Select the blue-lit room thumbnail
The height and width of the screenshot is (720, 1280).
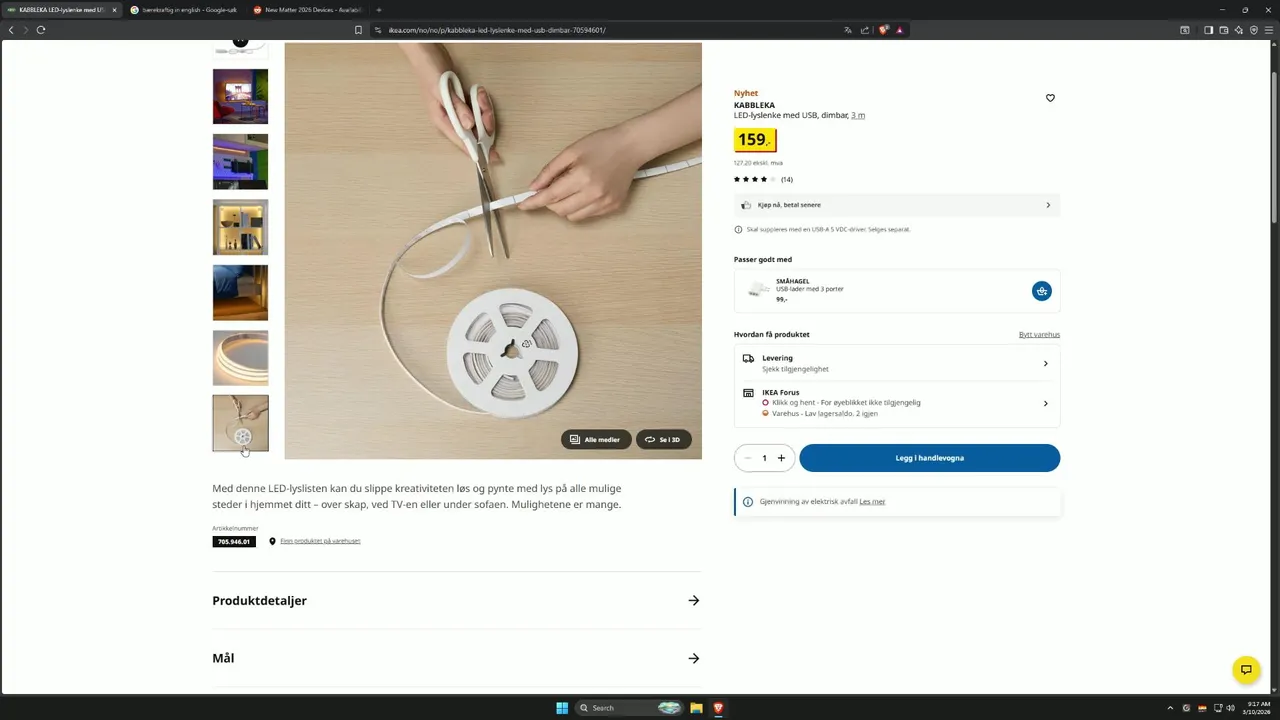240,162
